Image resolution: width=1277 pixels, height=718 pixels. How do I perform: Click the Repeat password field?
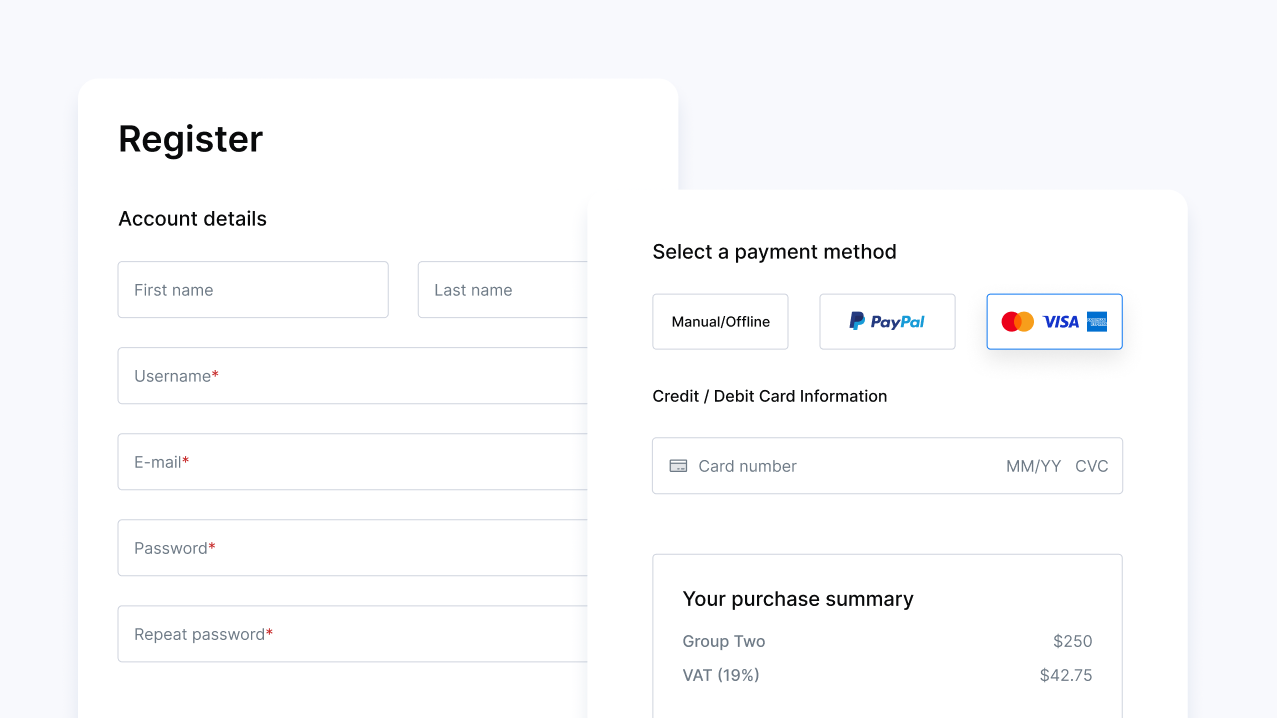pyautogui.click(x=353, y=634)
